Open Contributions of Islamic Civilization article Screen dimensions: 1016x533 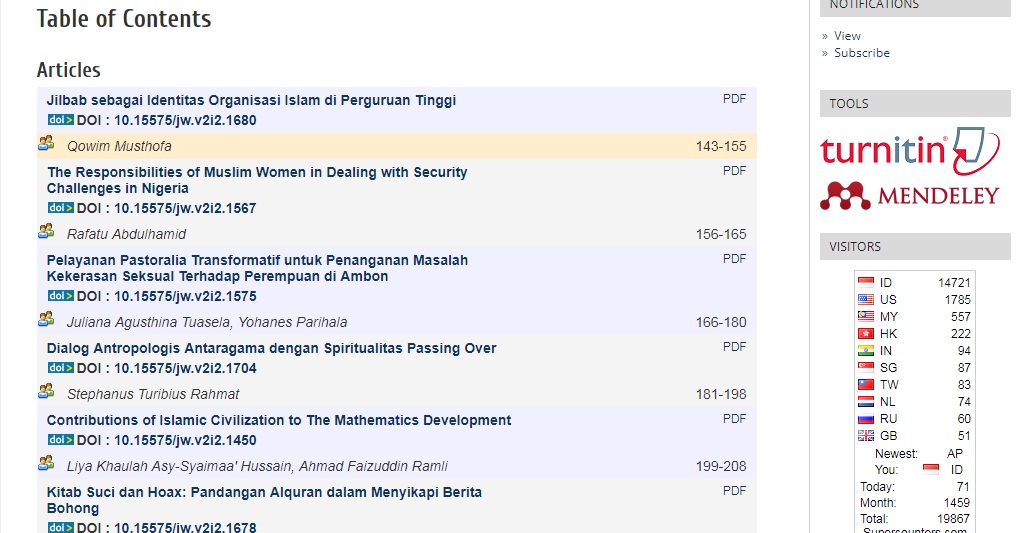279,420
